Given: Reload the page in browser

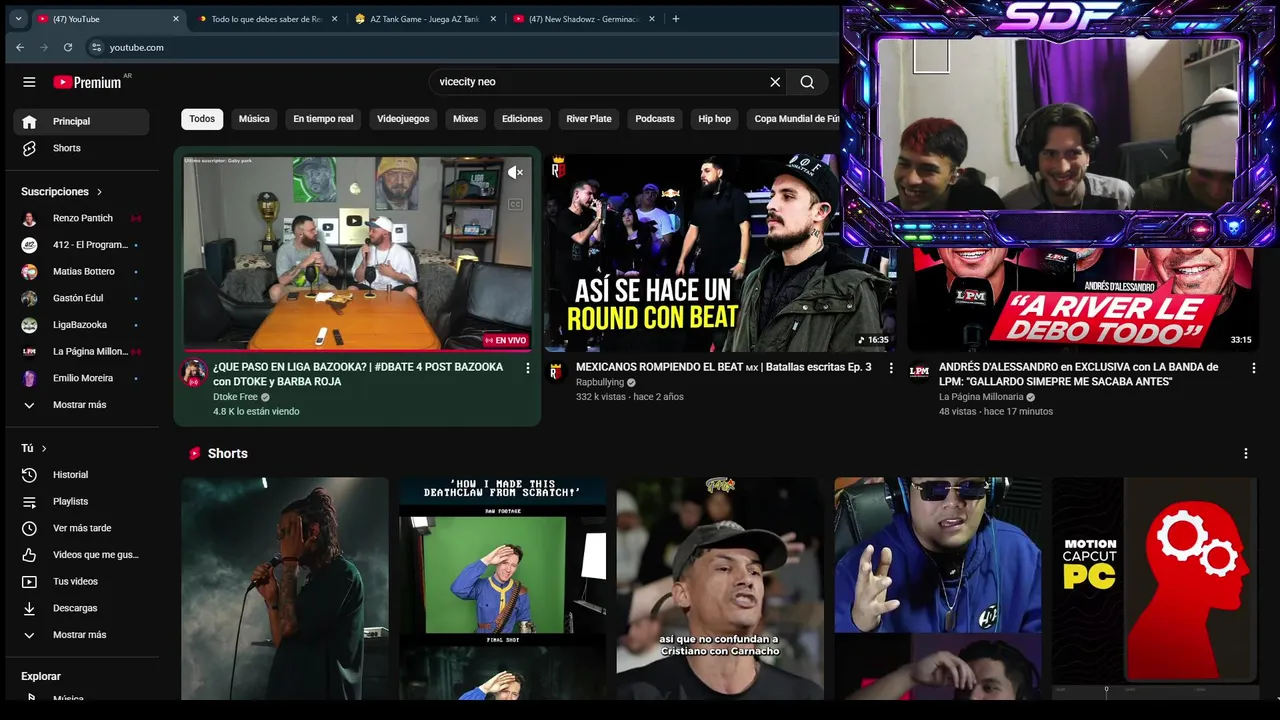Looking at the screenshot, I should 68,47.
